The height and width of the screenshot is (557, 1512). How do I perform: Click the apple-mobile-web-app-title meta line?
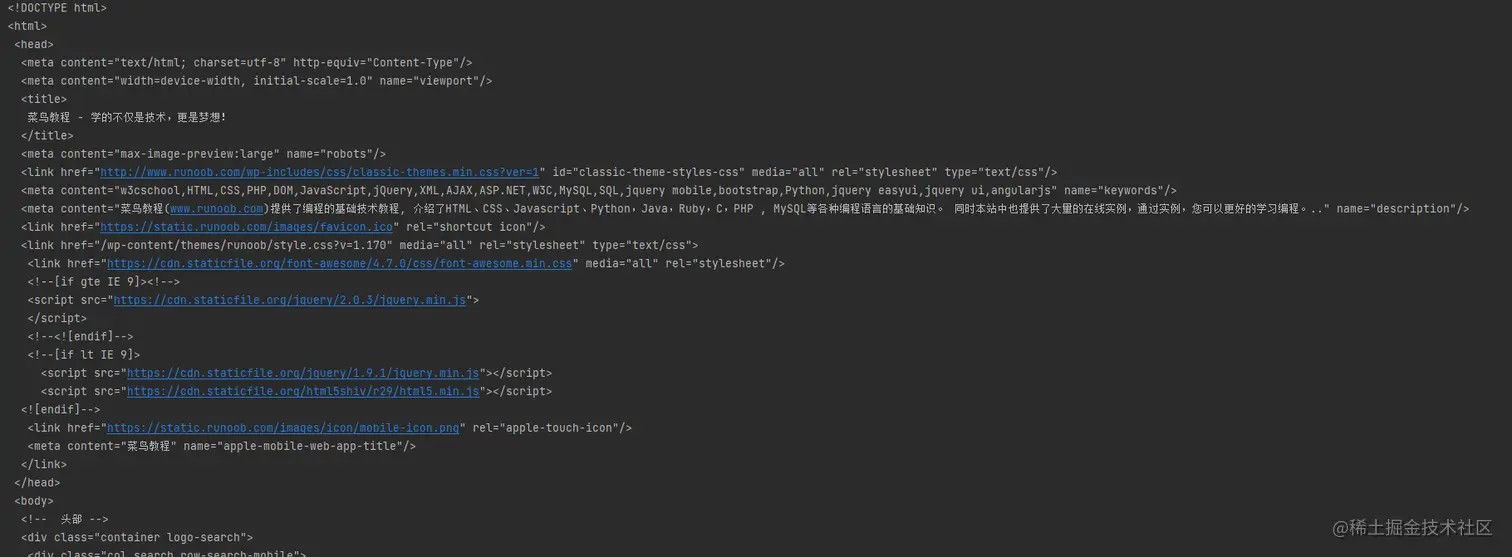point(221,446)
